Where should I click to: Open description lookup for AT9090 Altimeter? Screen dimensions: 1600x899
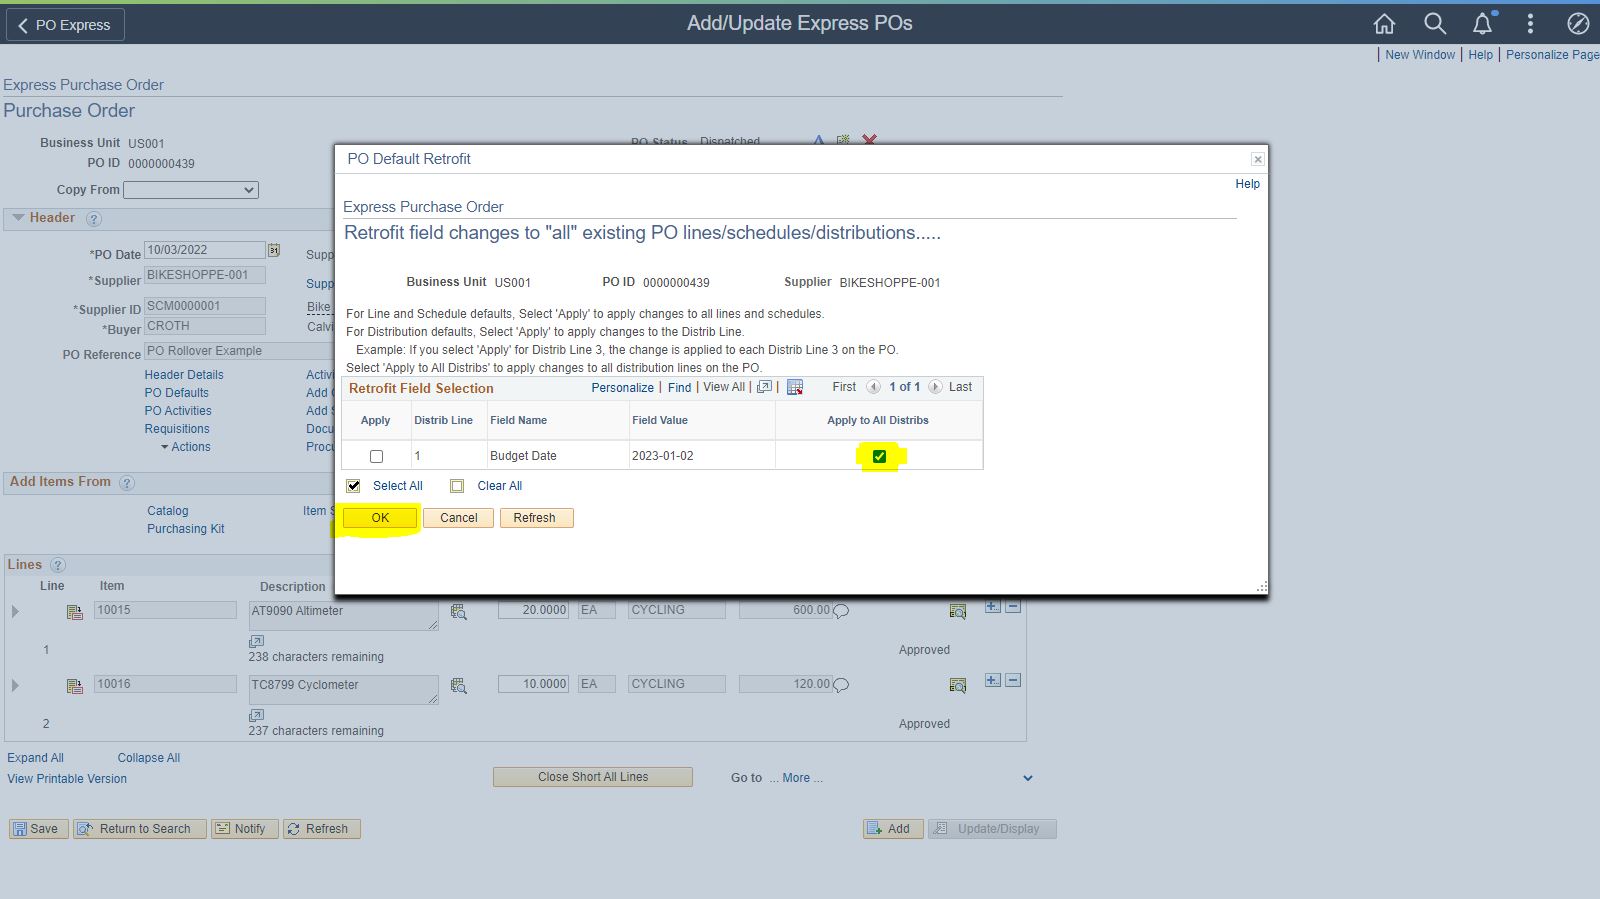pyautogui.click(x=459, y=611)
